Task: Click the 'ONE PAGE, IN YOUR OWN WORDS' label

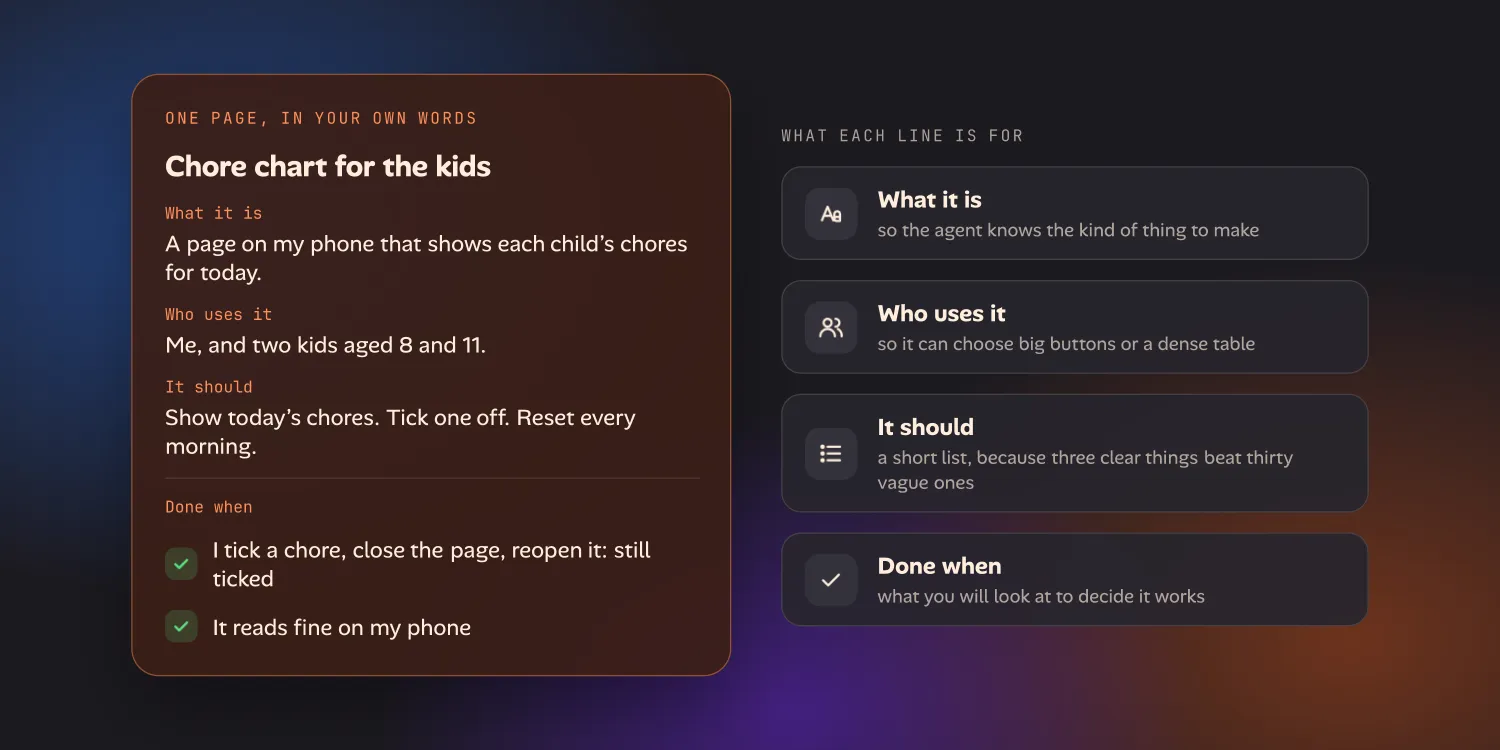Action: tap(321, 118)
